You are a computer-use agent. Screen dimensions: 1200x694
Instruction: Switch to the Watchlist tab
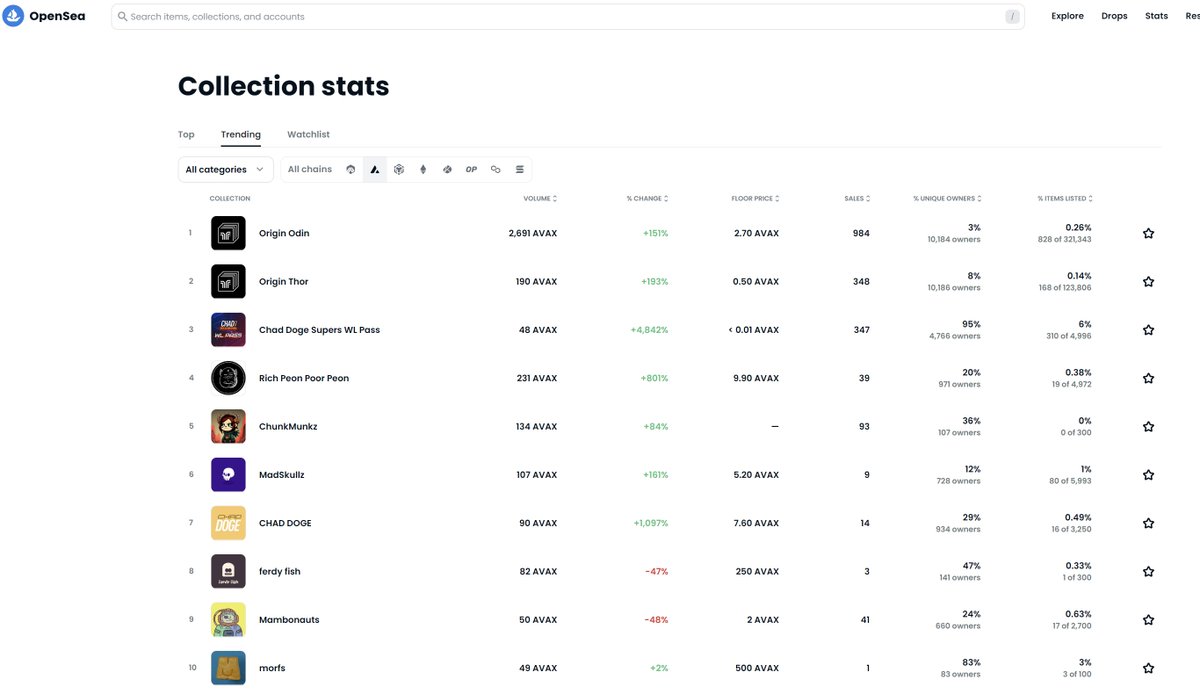[x=308, y=134]
